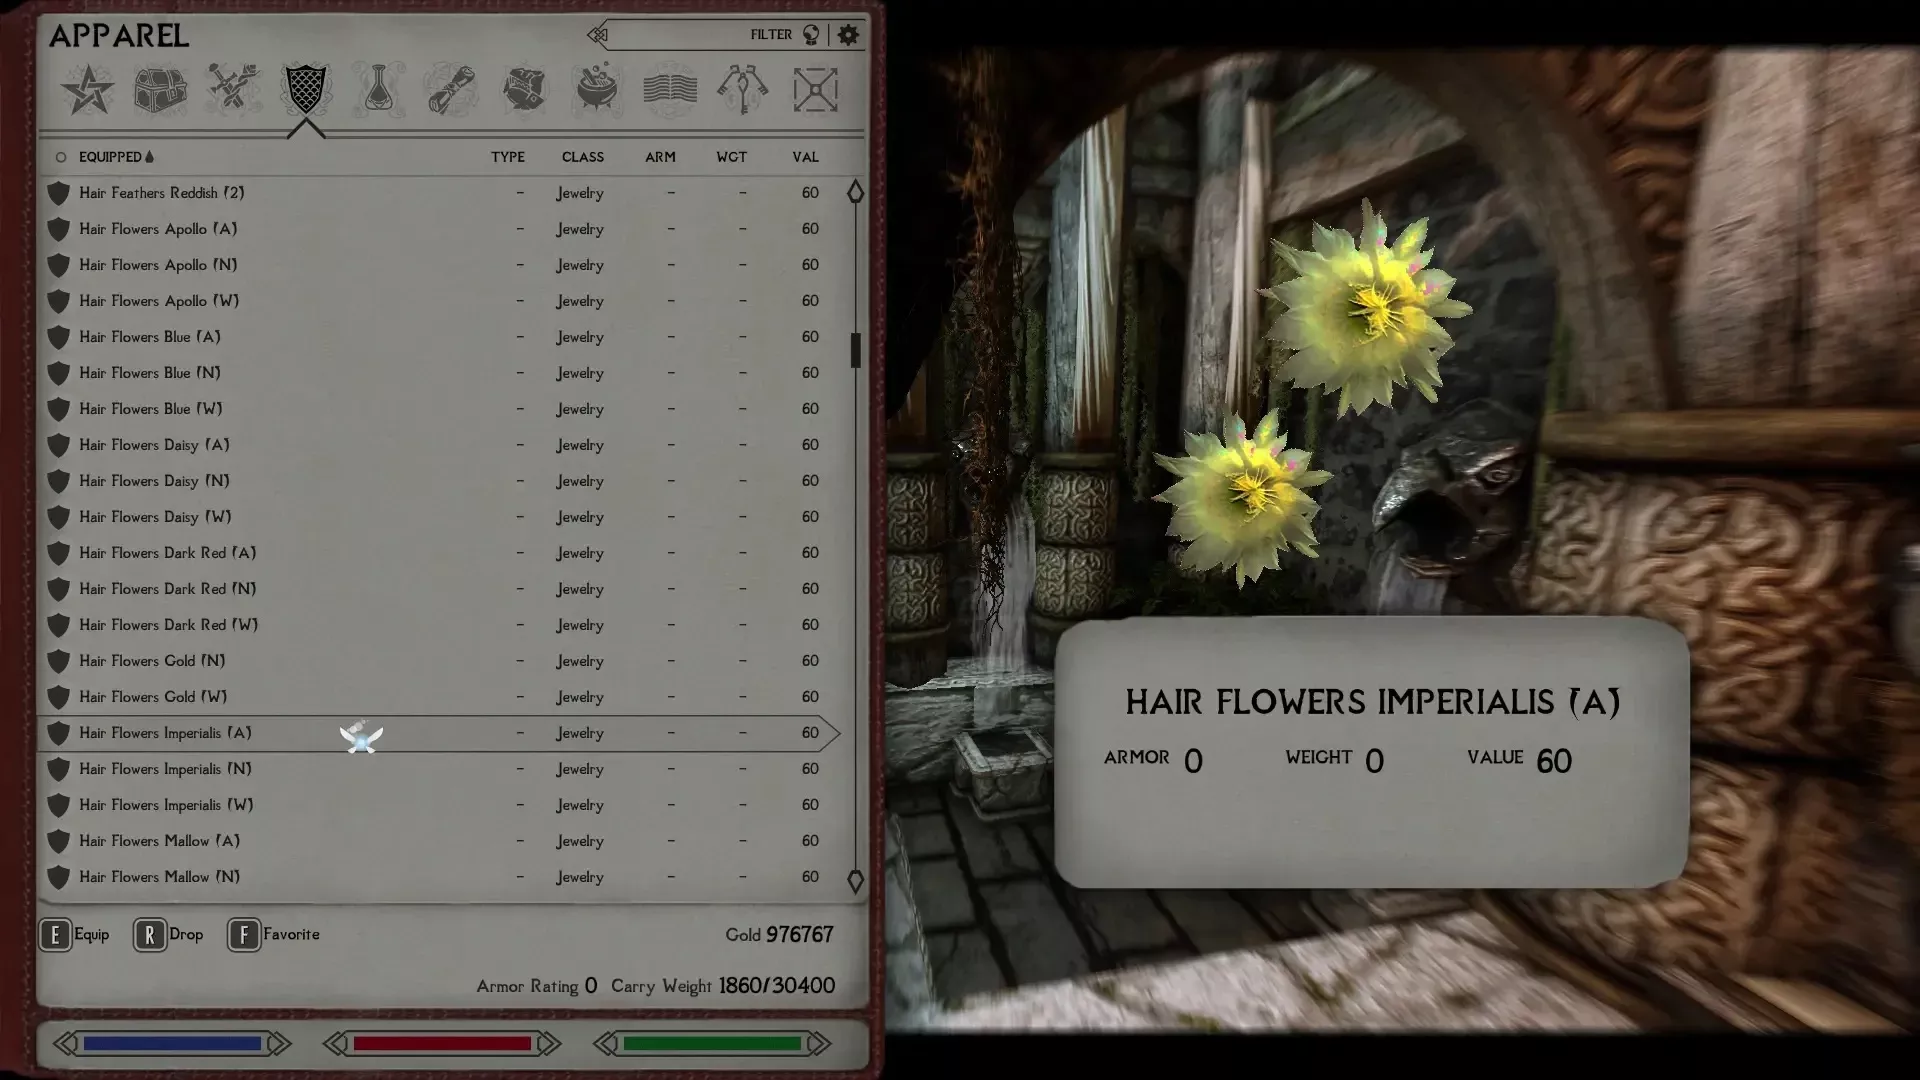Click the scroll-up arrow of the item list
The width and height of the screenshot is (1920, 1080).
[855, 192]
